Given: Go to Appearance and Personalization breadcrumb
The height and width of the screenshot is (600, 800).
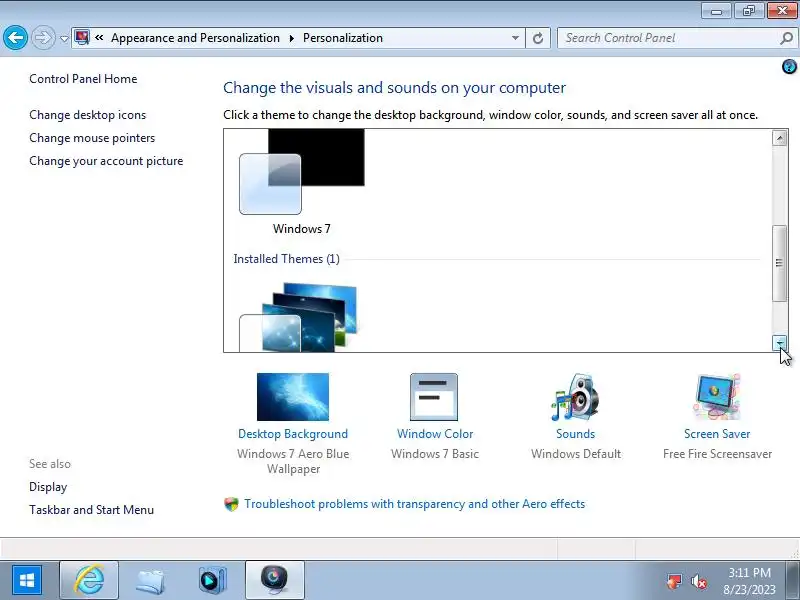Looking at the screenshot, I should (x=195, y=38).
